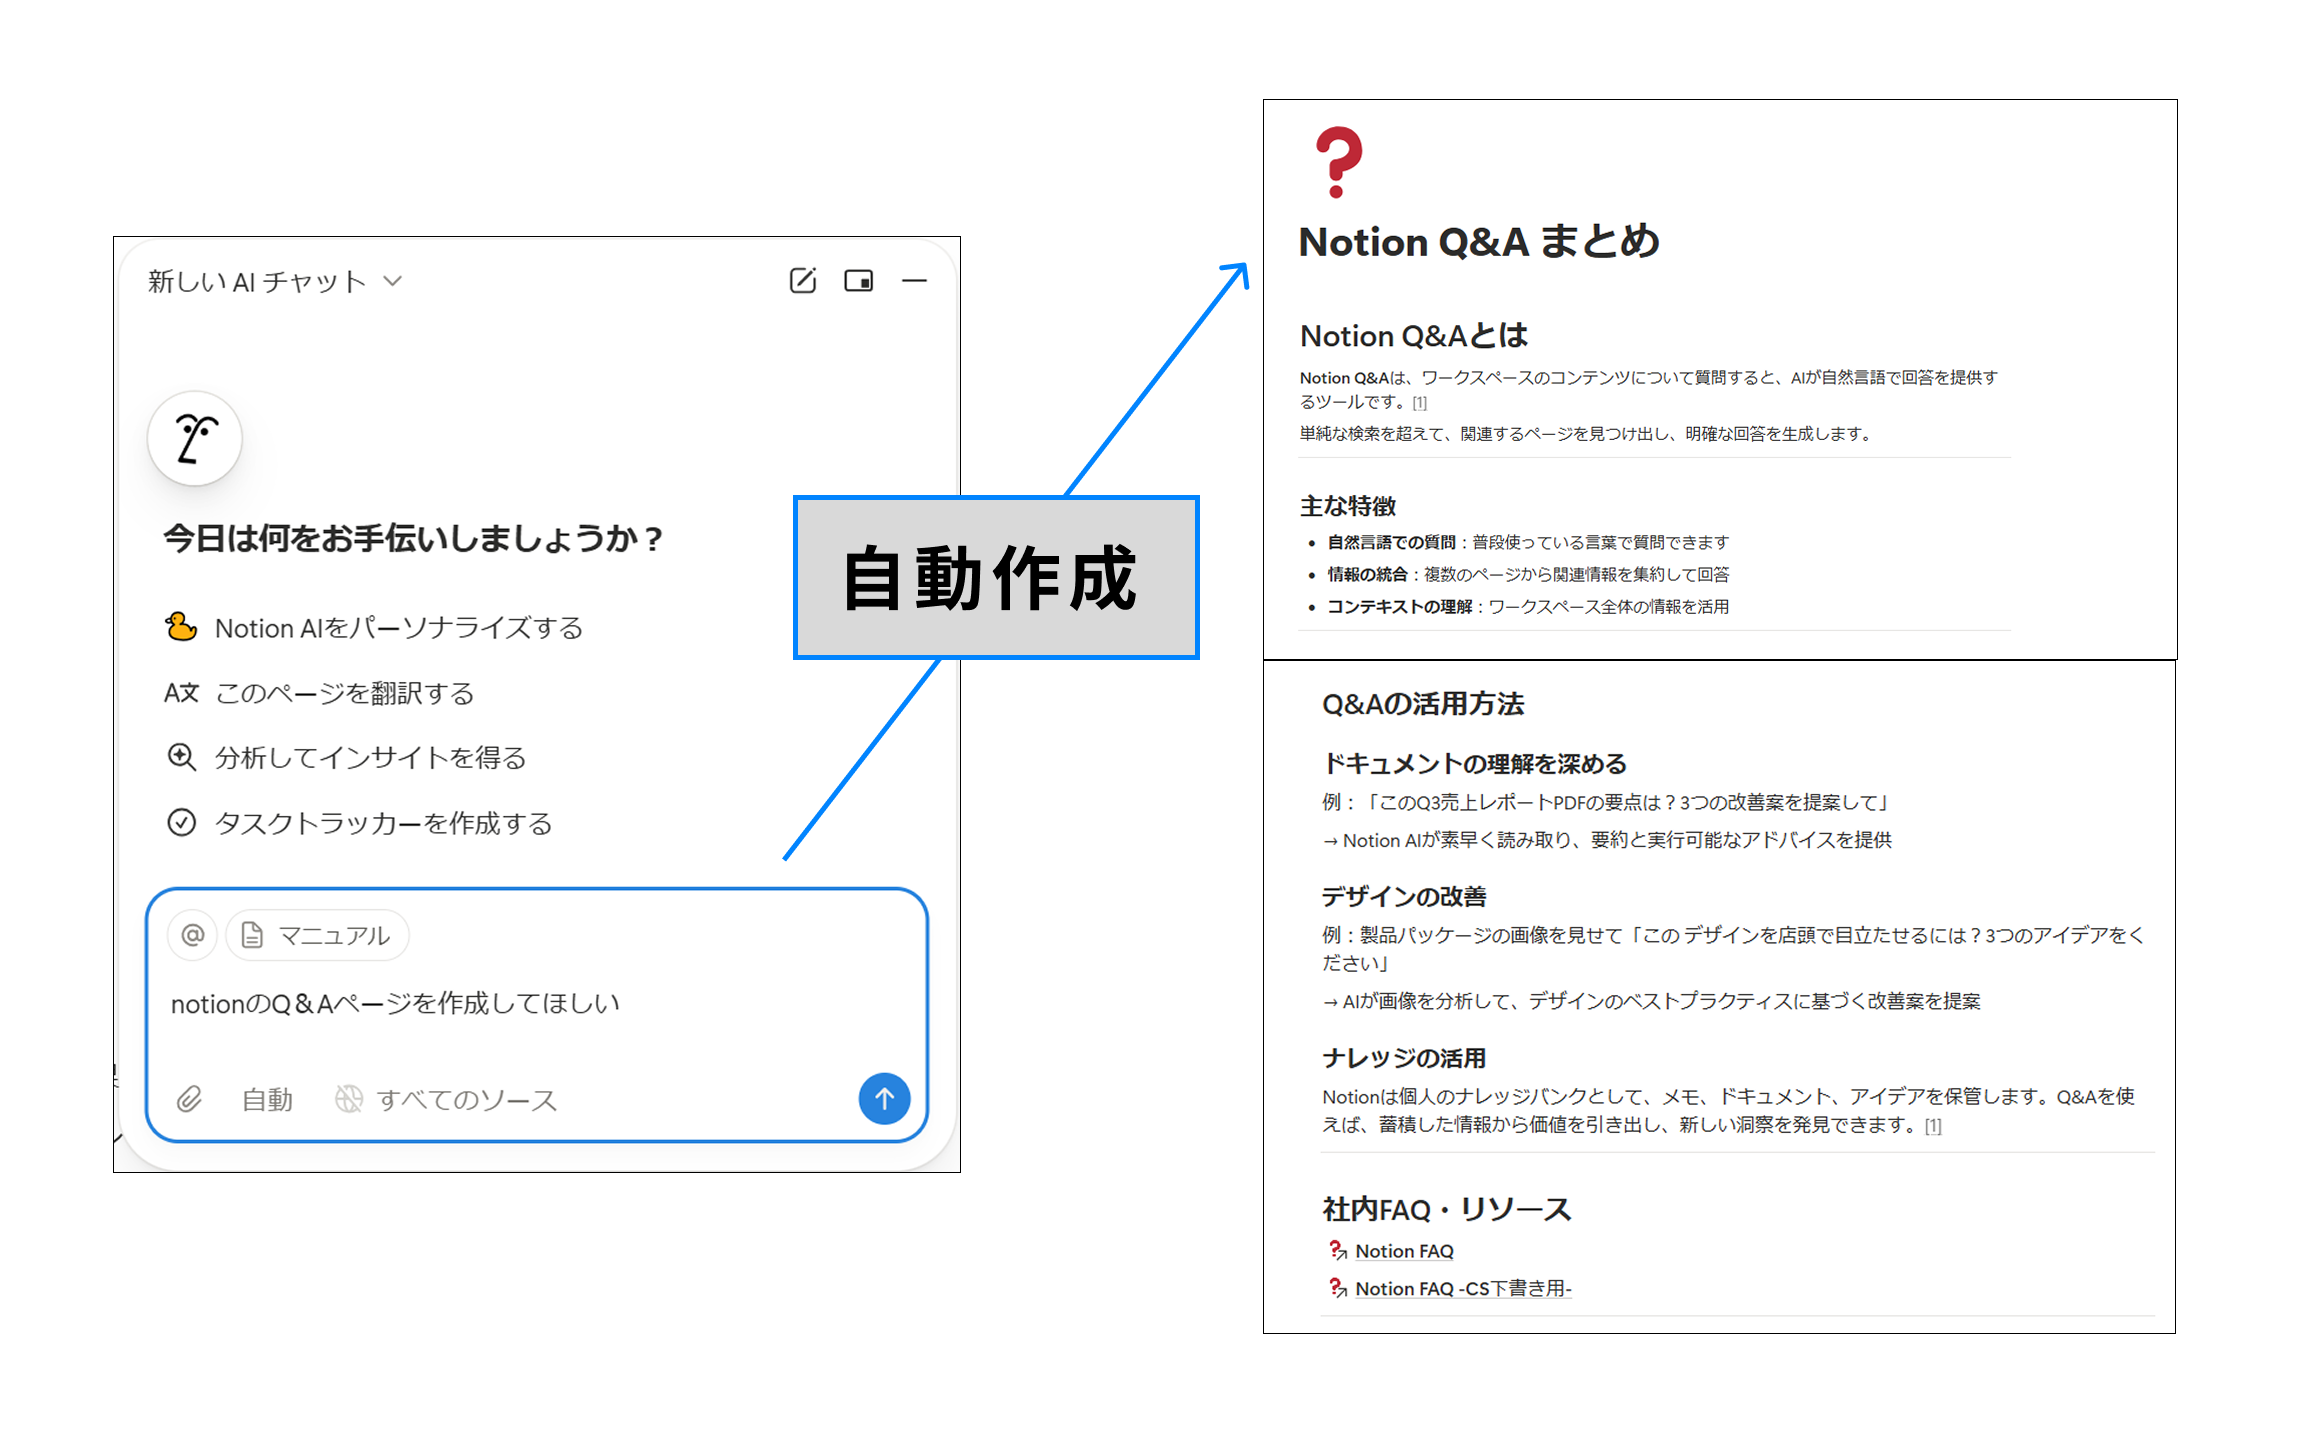Choose タスクトラッカーを作成する option

383,823
